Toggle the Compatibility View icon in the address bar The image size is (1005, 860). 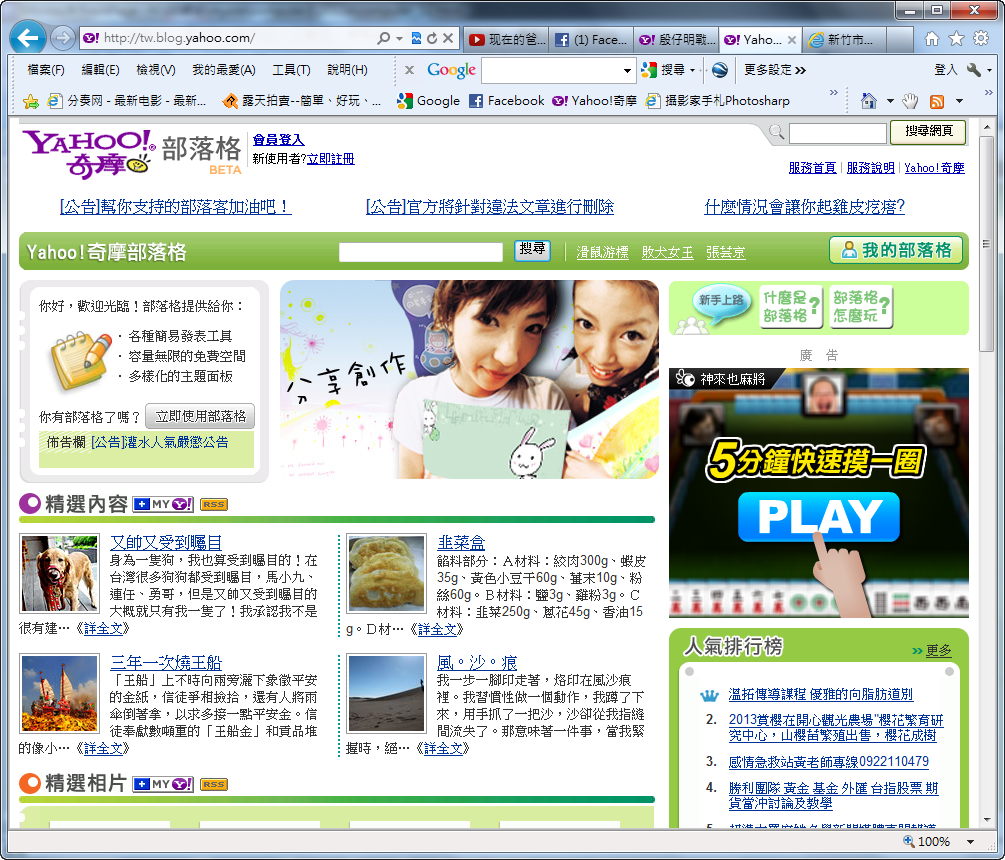(417, 38)
